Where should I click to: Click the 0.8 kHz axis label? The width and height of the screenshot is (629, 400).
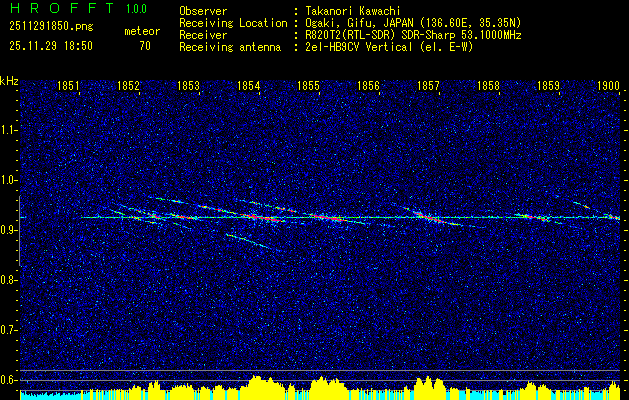pos(9,280)
